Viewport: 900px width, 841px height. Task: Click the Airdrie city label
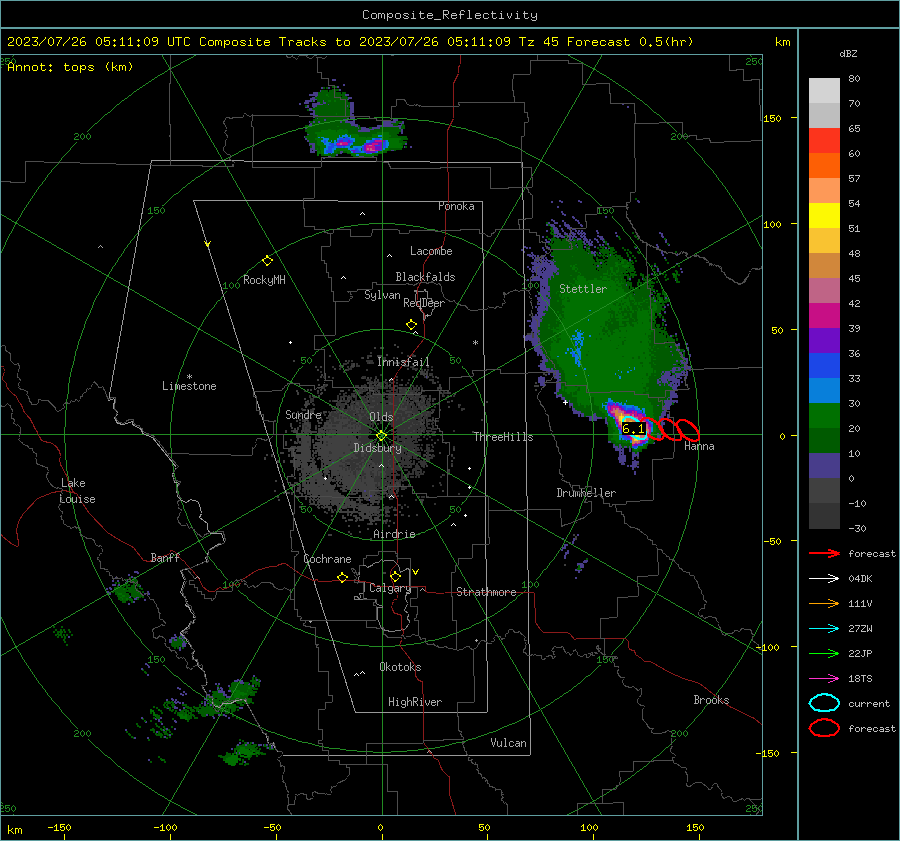(394, 534)
